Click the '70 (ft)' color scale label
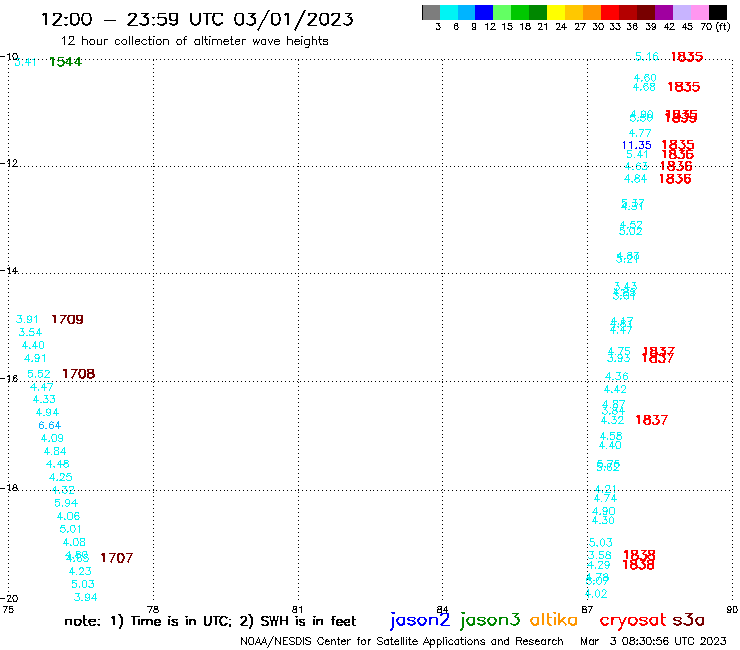The height and width of the screenshot is (650, 740). 715,27
